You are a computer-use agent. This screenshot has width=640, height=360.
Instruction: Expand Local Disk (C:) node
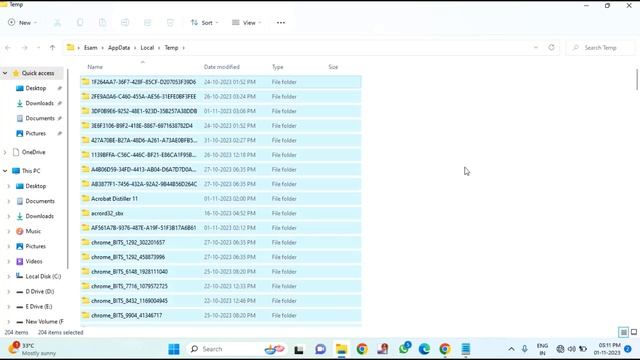9,277
